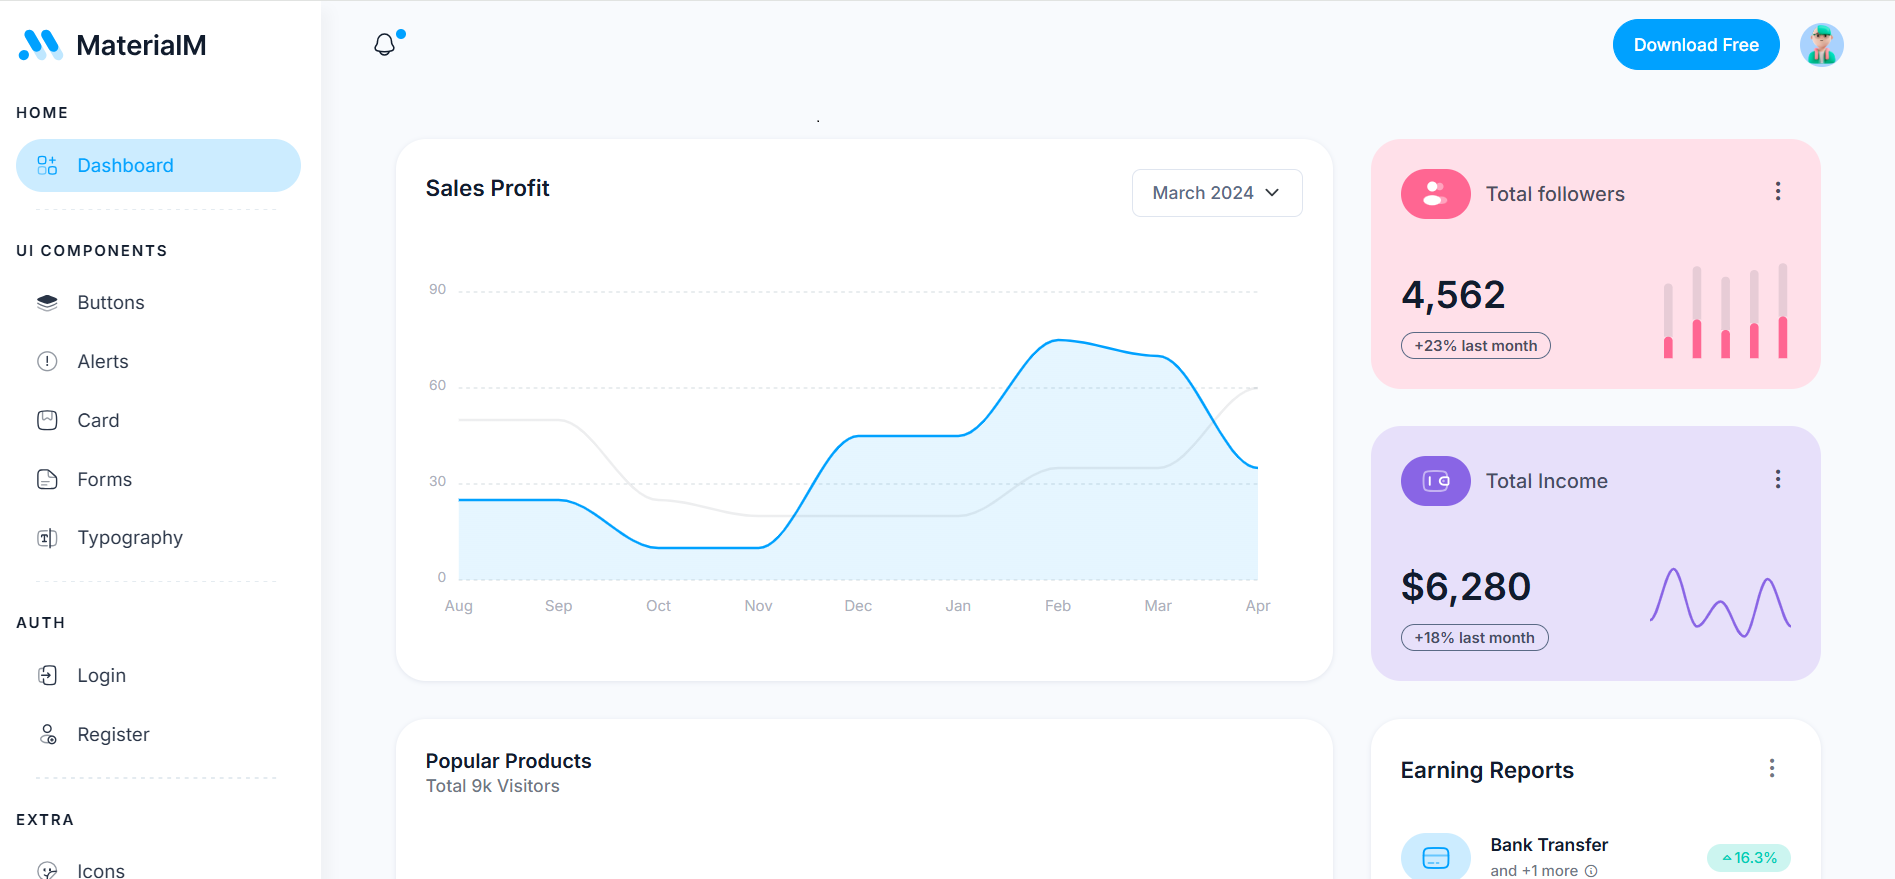Click the 4,562 followers count
Viewport: 1895px width, 879px height.
tap(1453, 295)
